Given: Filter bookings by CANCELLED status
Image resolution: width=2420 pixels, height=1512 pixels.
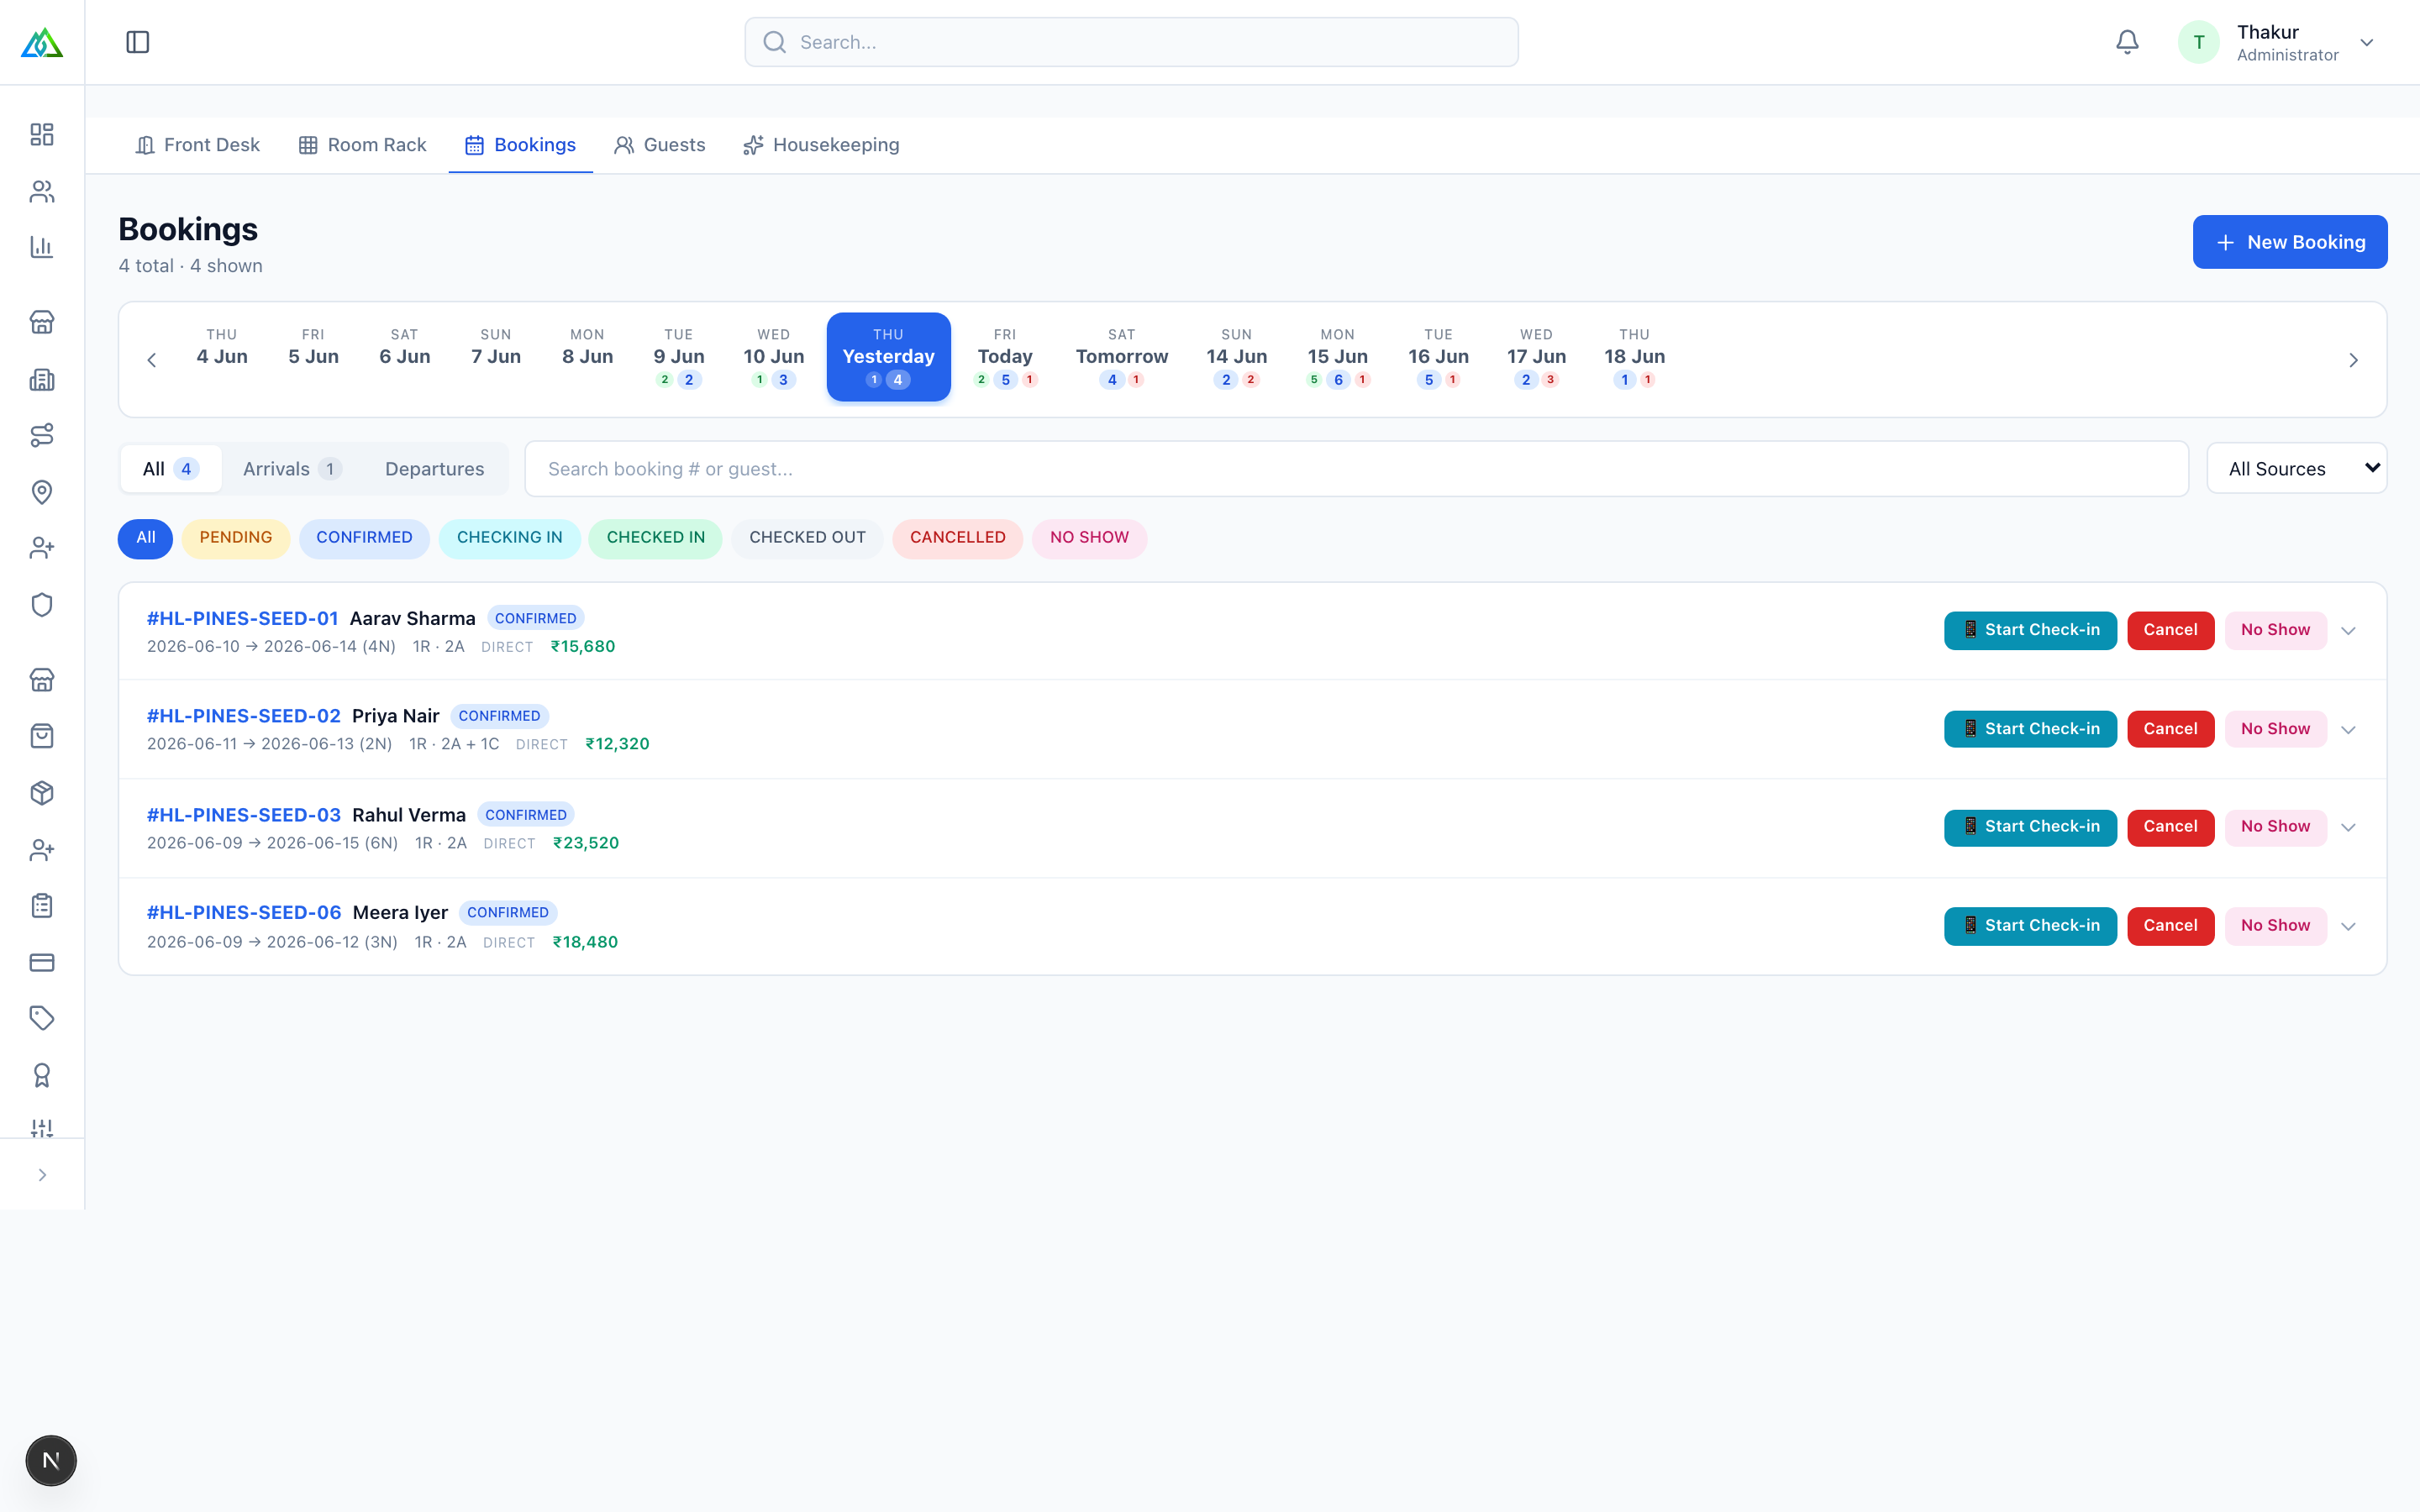Looking at the screenshot, I should [x=957, y=538].
